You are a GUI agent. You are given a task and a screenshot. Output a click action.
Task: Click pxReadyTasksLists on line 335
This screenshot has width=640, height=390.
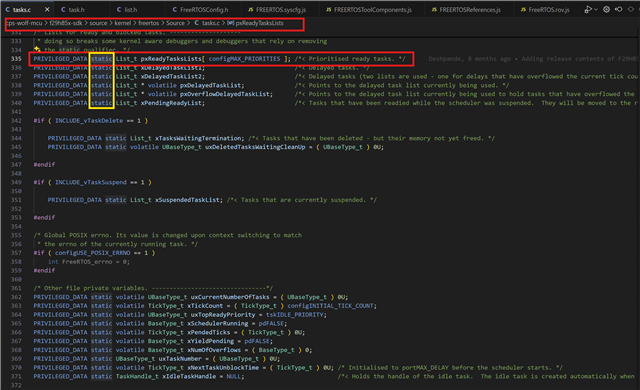(171, 59)
